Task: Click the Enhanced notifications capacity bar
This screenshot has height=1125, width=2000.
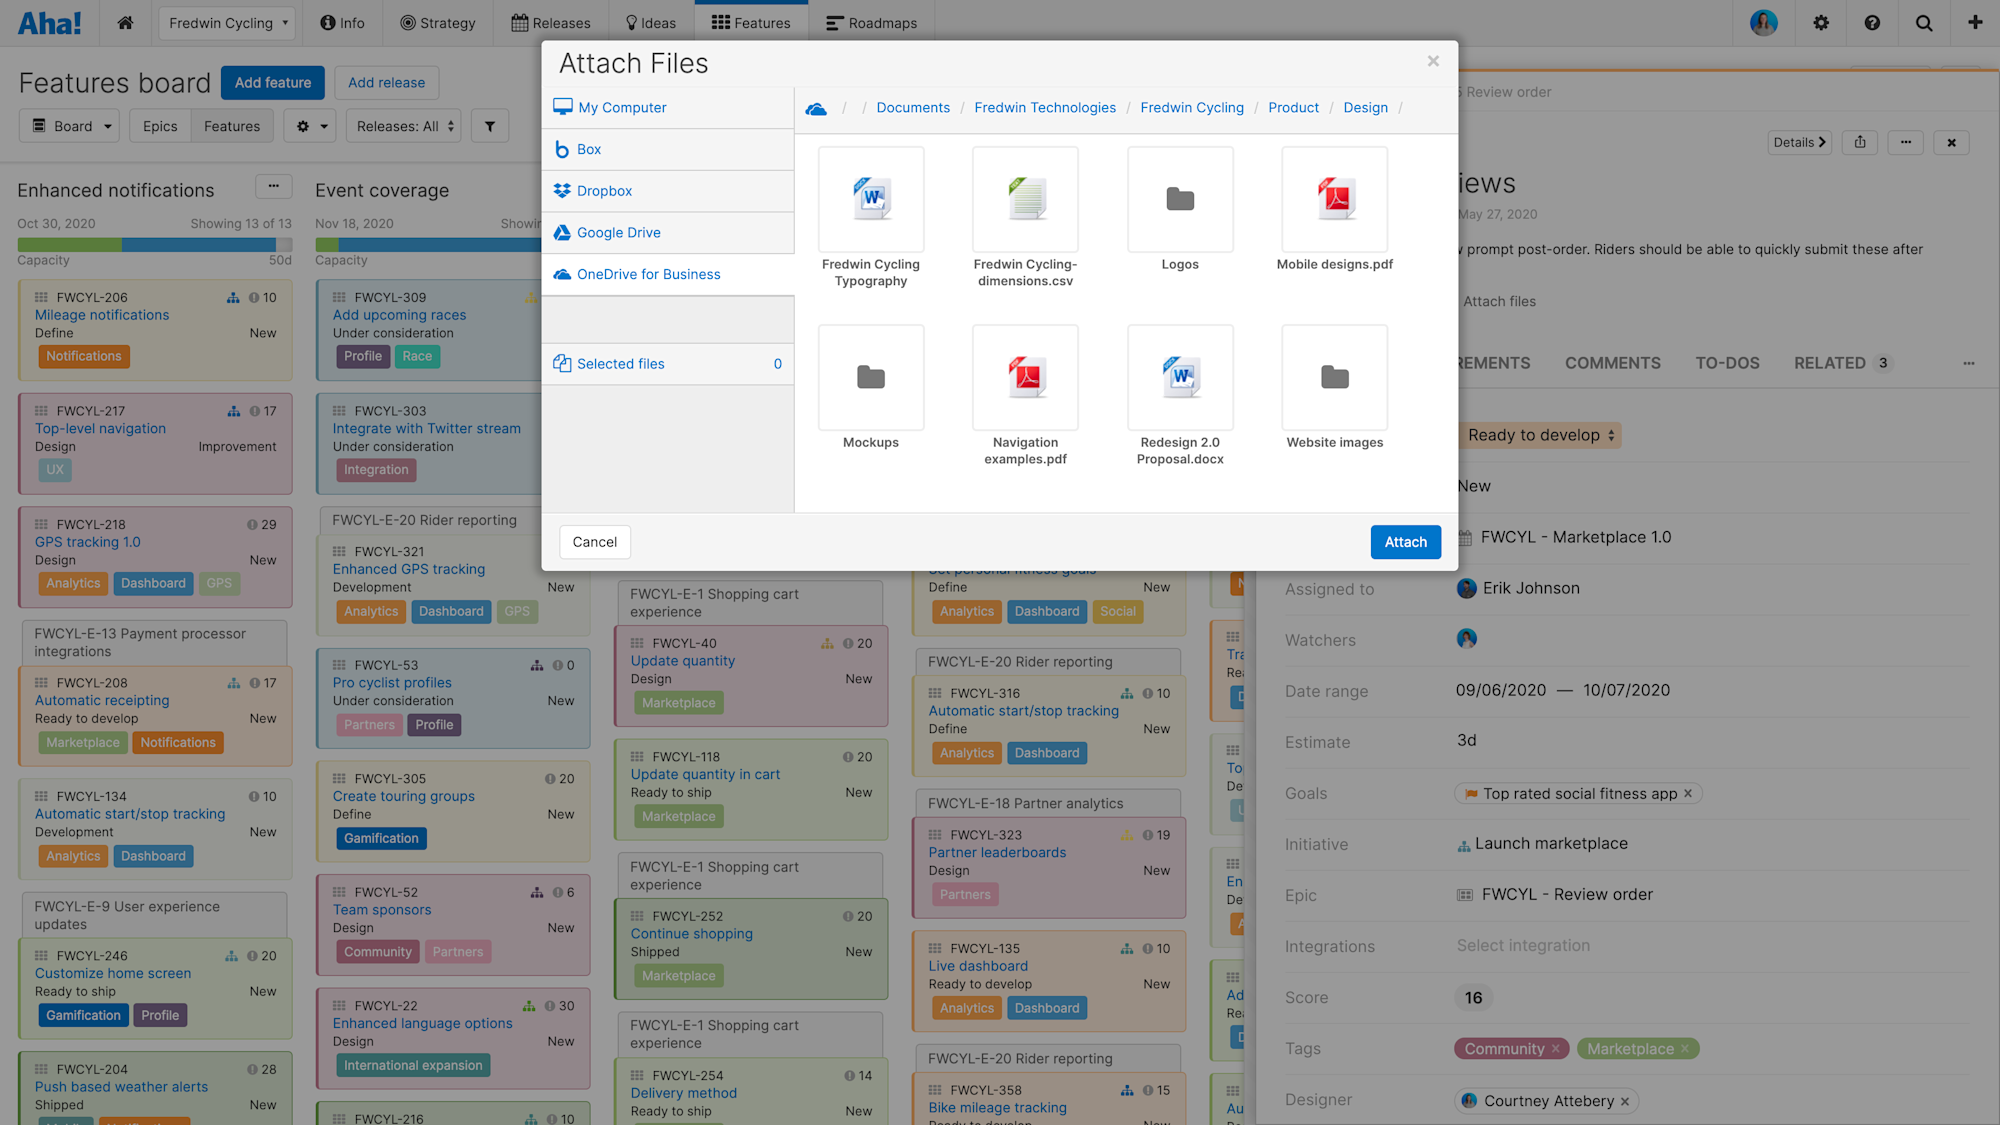Action: pyautogui.click(x=154, y=241)
